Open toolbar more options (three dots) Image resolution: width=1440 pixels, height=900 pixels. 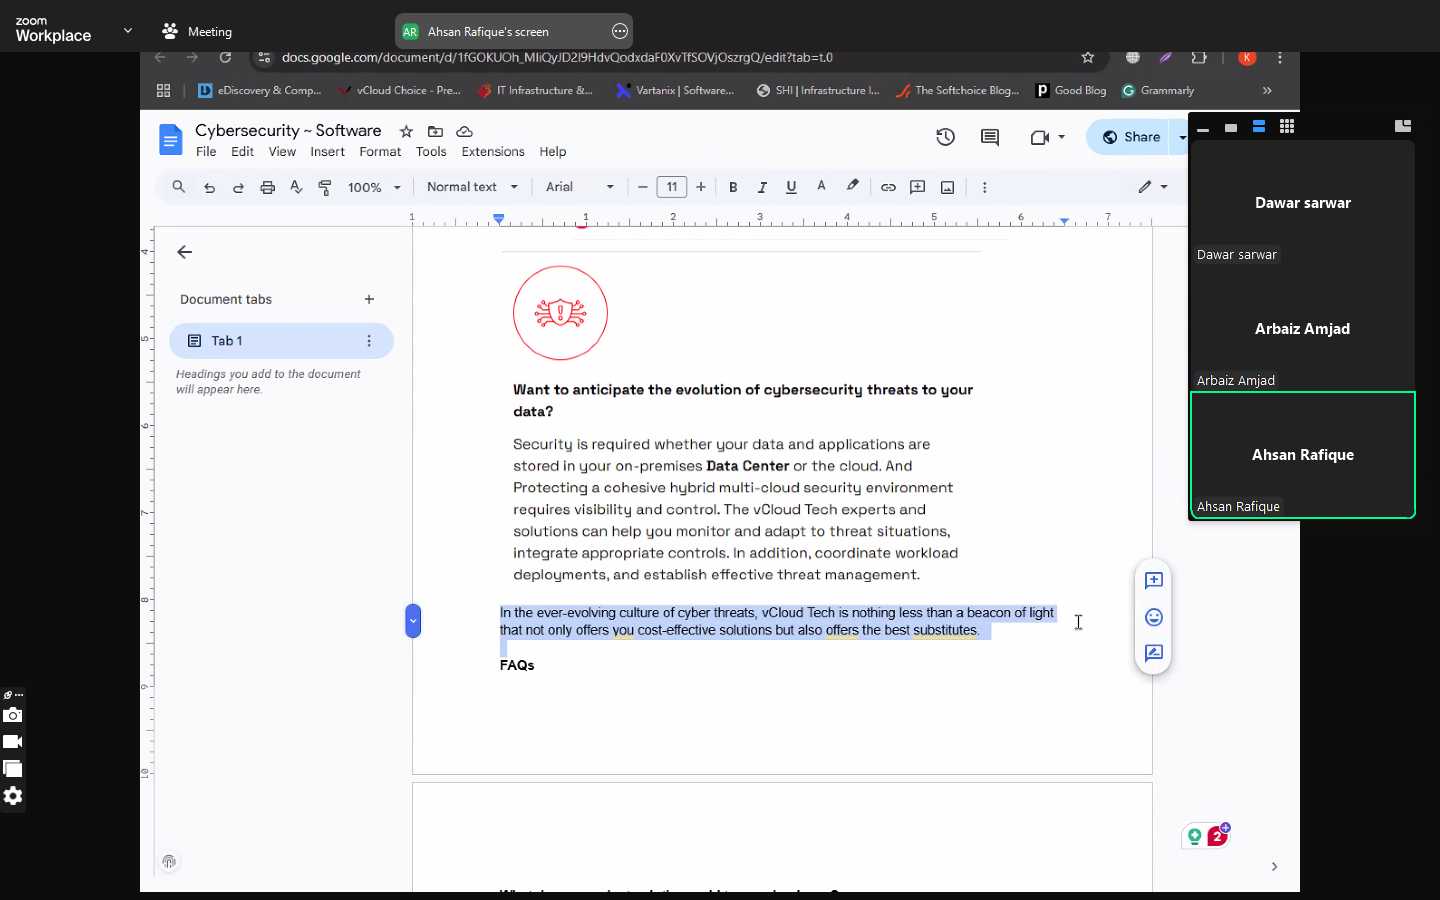coord(985,187)
